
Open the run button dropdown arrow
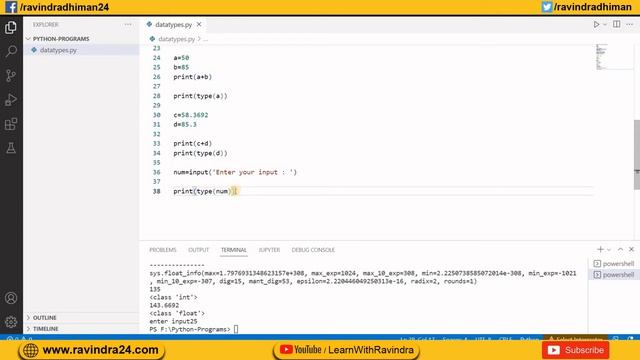[605, 24]
